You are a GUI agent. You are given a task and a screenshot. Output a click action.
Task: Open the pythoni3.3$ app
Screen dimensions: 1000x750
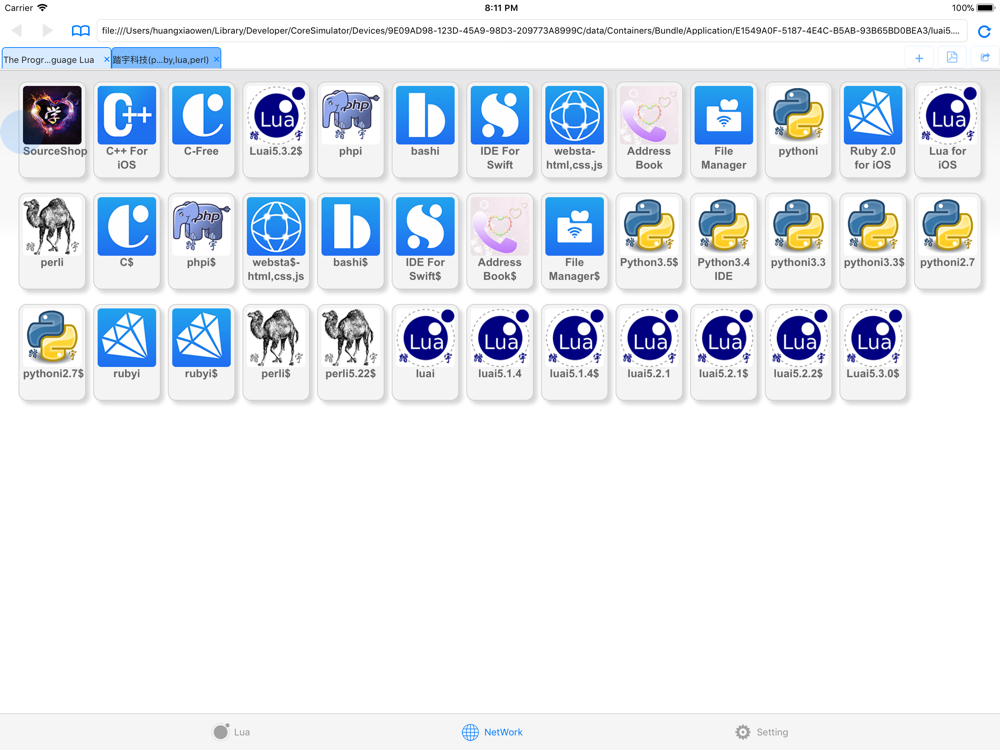873,241
